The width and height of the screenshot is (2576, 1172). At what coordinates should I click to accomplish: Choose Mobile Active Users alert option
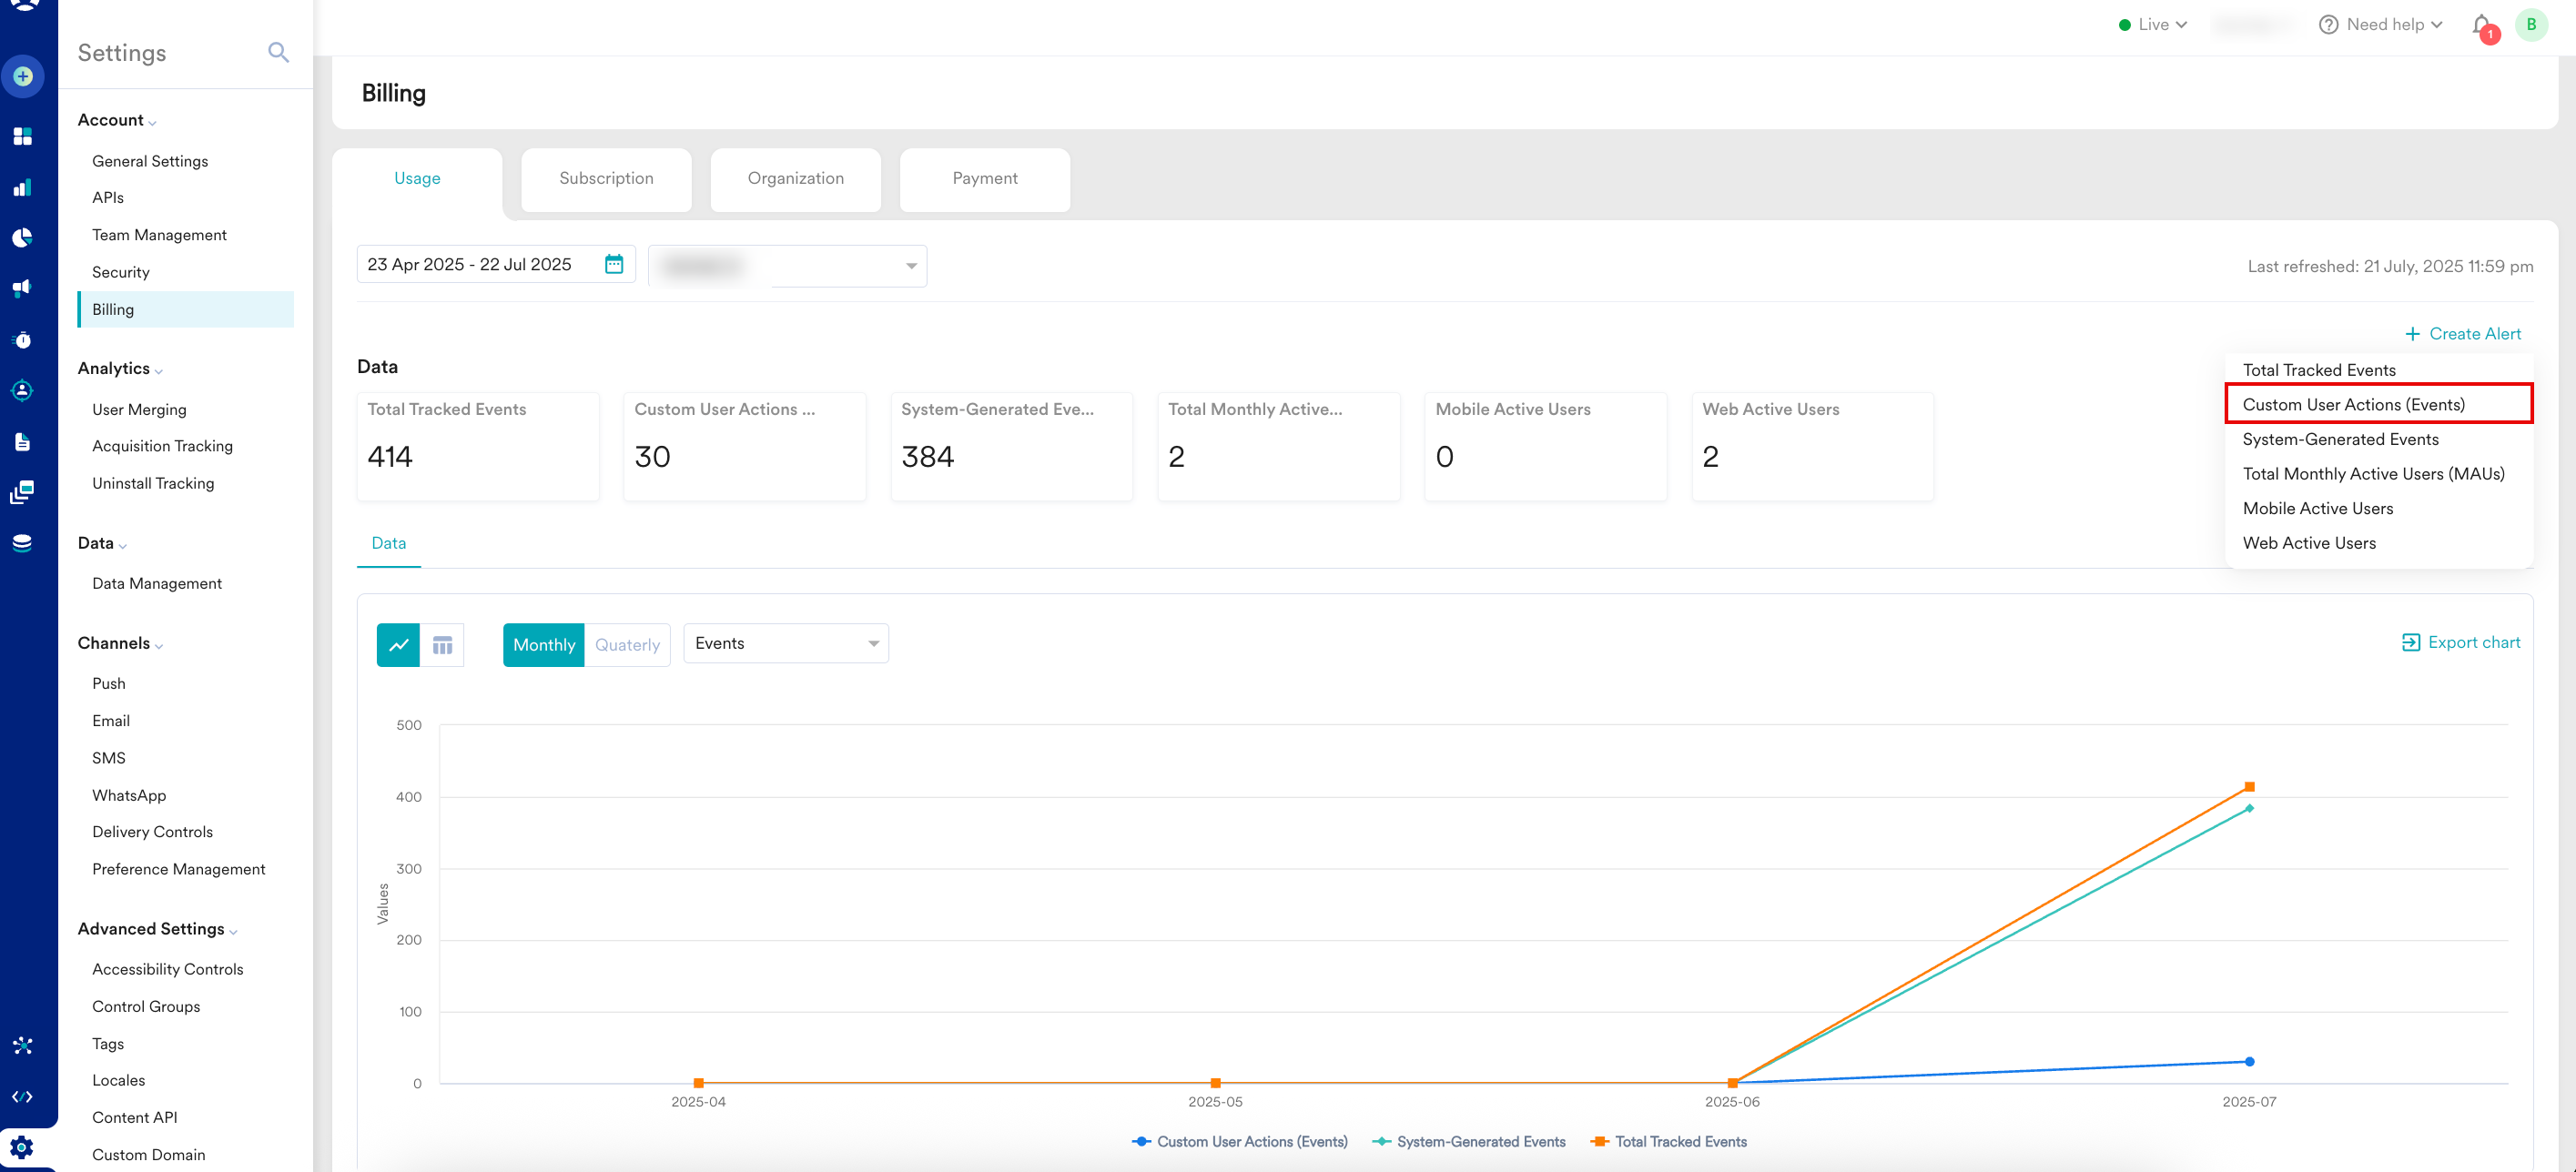click(2379, 508)
